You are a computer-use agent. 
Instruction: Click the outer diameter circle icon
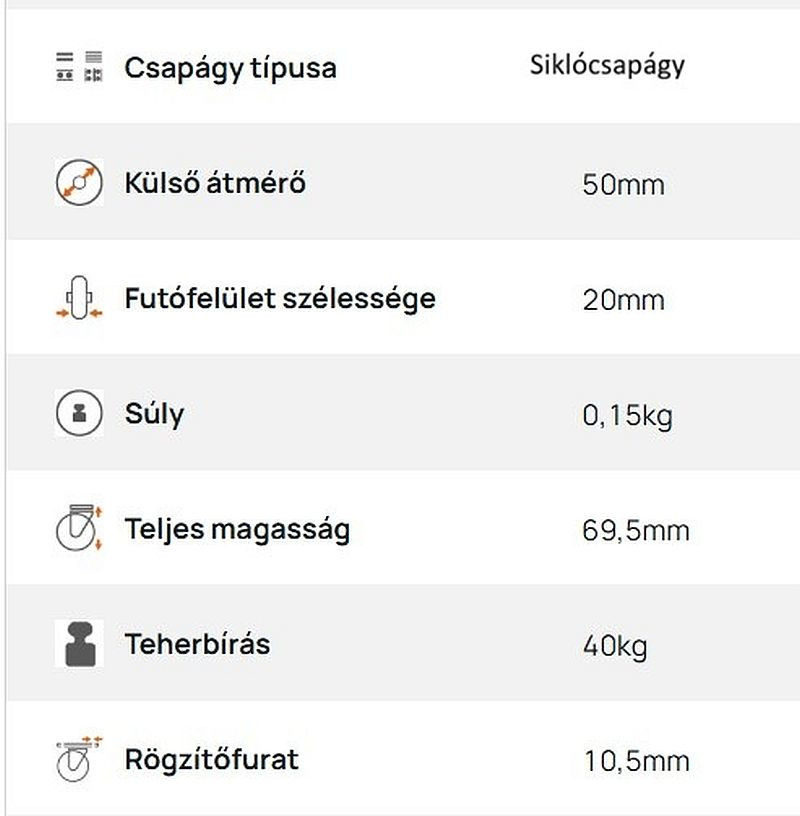[79, 182]
